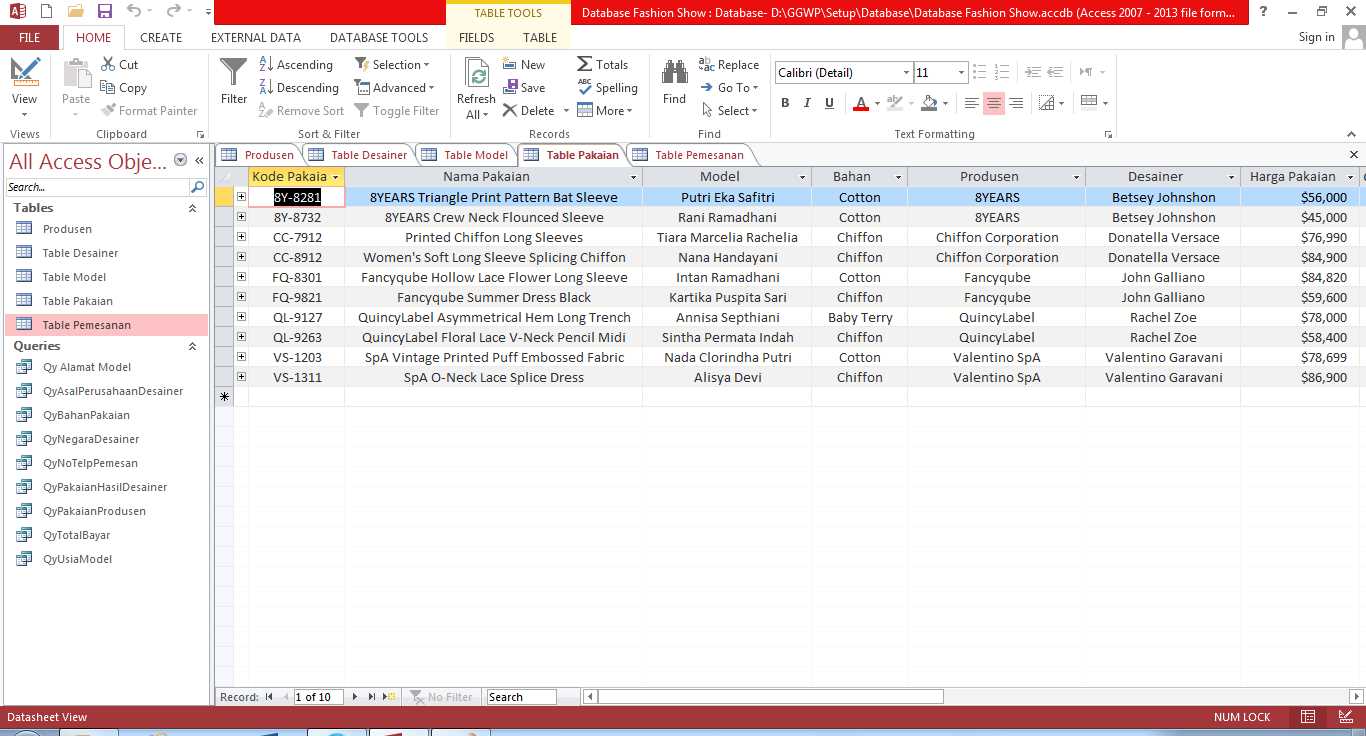Apply Bold text formatting
Screen dimensions: 1366x736
click(785, 103)
